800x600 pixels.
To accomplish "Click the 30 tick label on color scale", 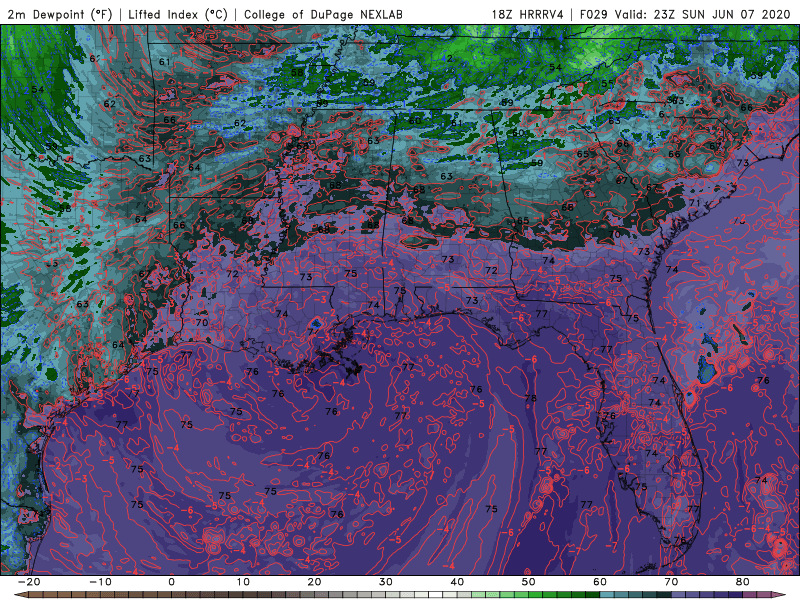I will tap(386, 582).
